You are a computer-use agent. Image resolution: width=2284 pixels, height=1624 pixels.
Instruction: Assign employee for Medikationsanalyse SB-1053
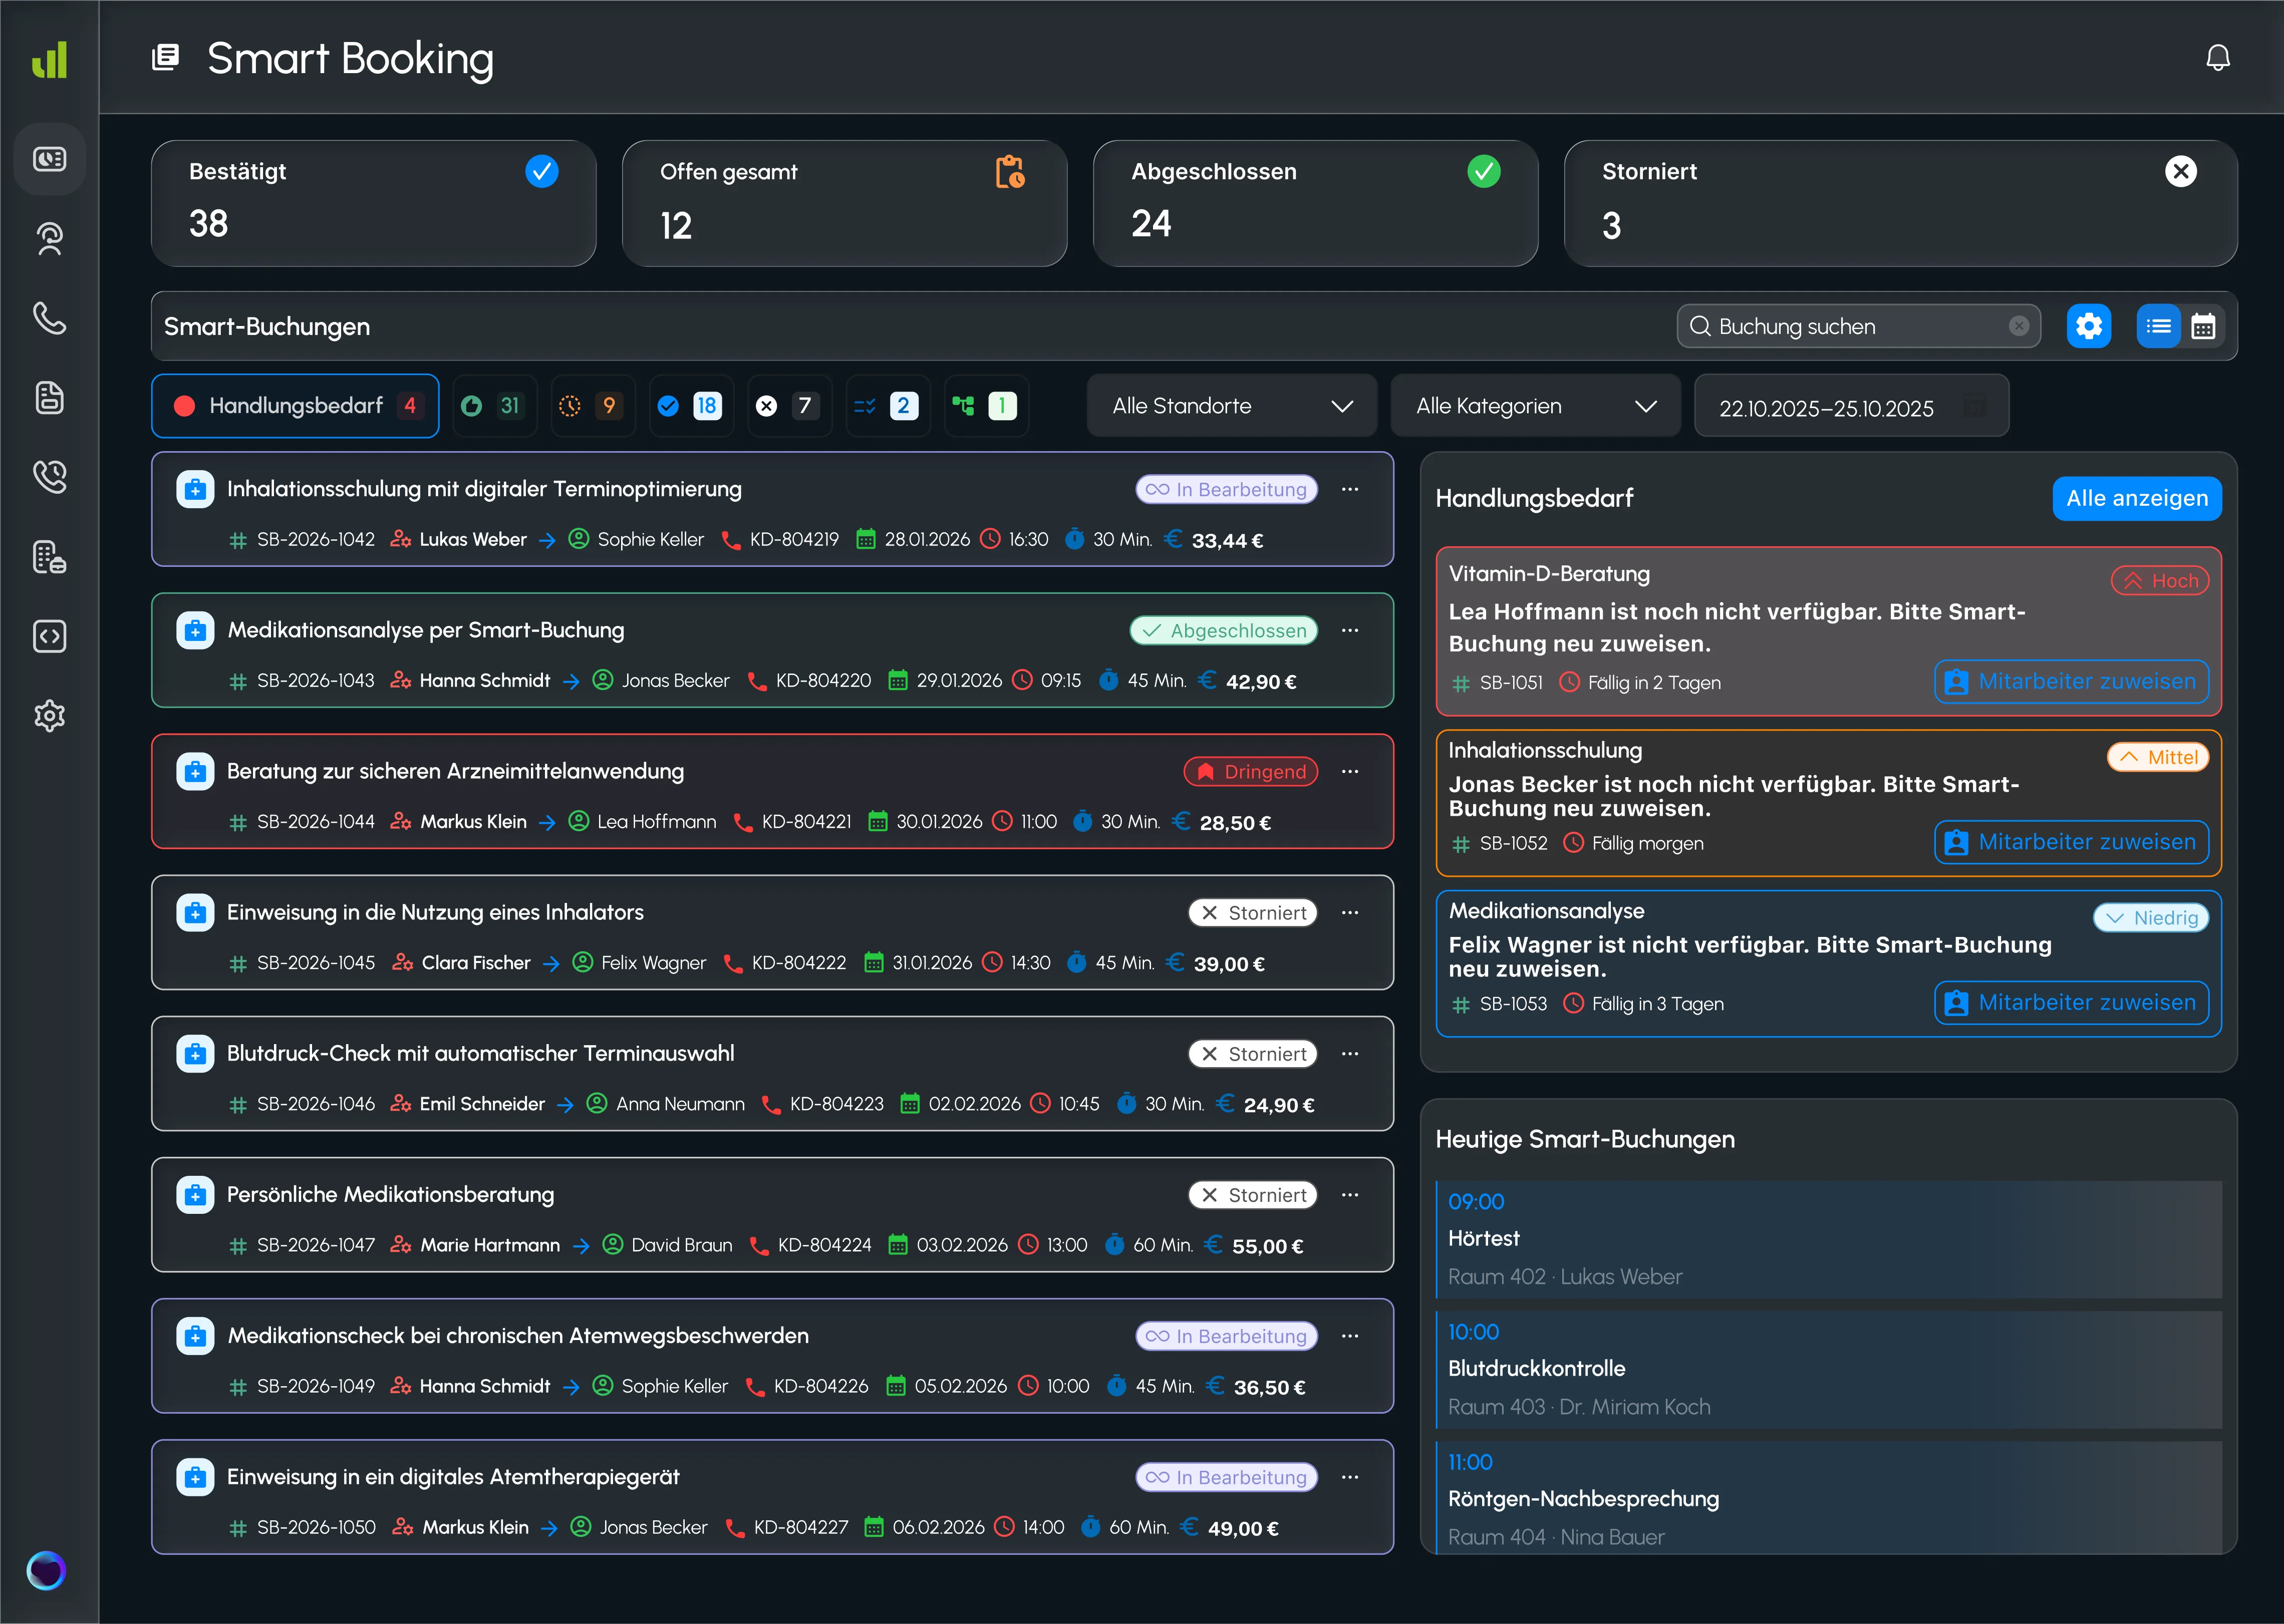pos(2071,1003)
